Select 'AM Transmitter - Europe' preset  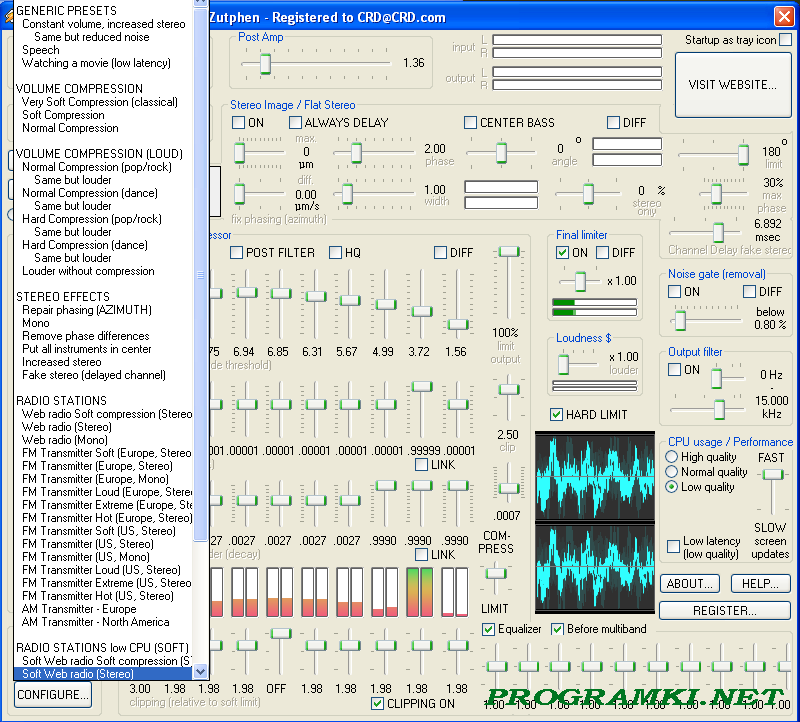[x=79, y=609]
